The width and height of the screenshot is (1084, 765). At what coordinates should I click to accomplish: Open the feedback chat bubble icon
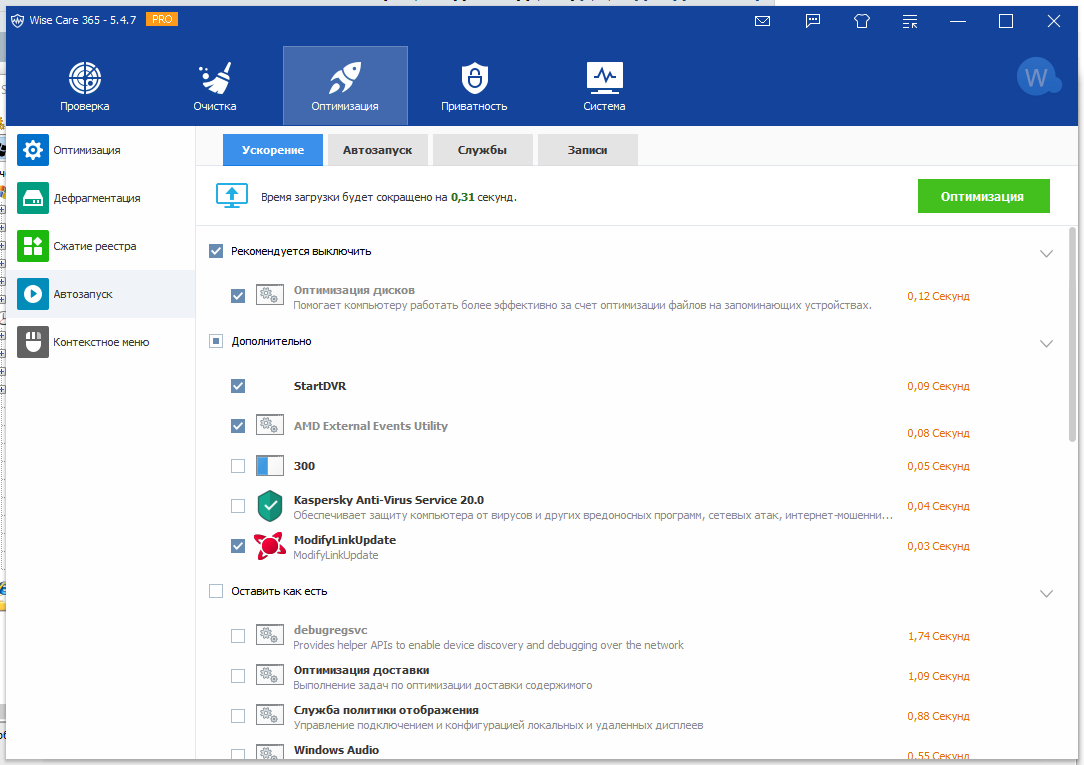pos(813,21)
